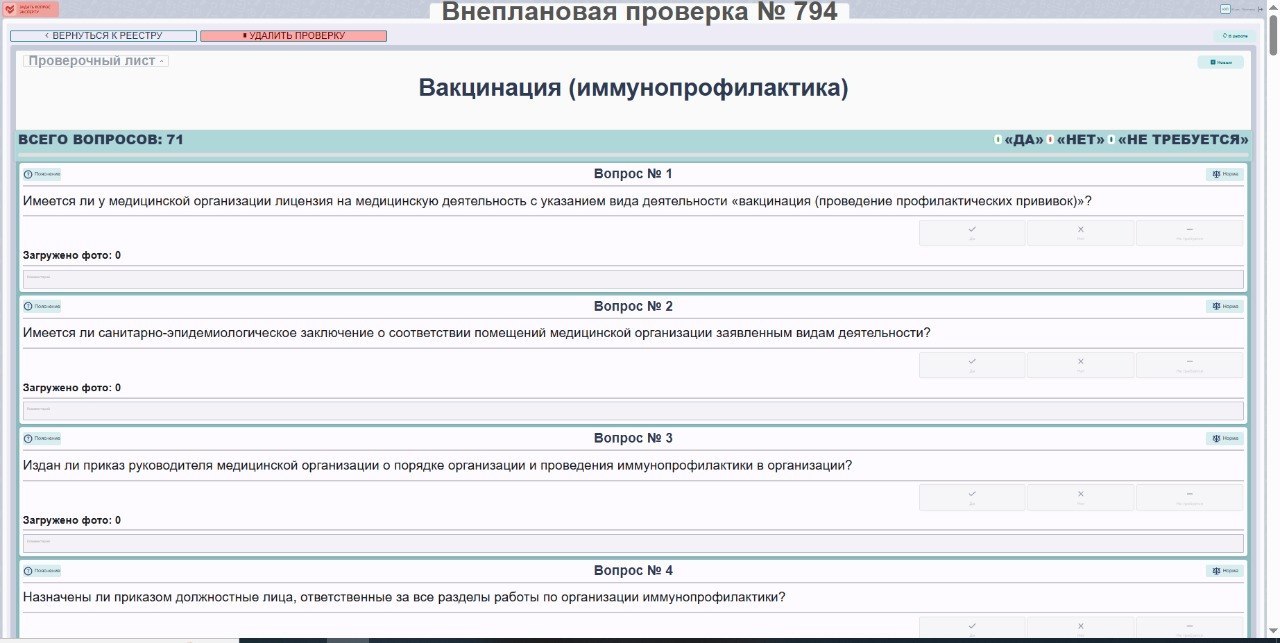Expand the 'Проверочный лист' dropdown
Image resolution: width=1280 pixels, height=643 pixels.
[96, 61]
